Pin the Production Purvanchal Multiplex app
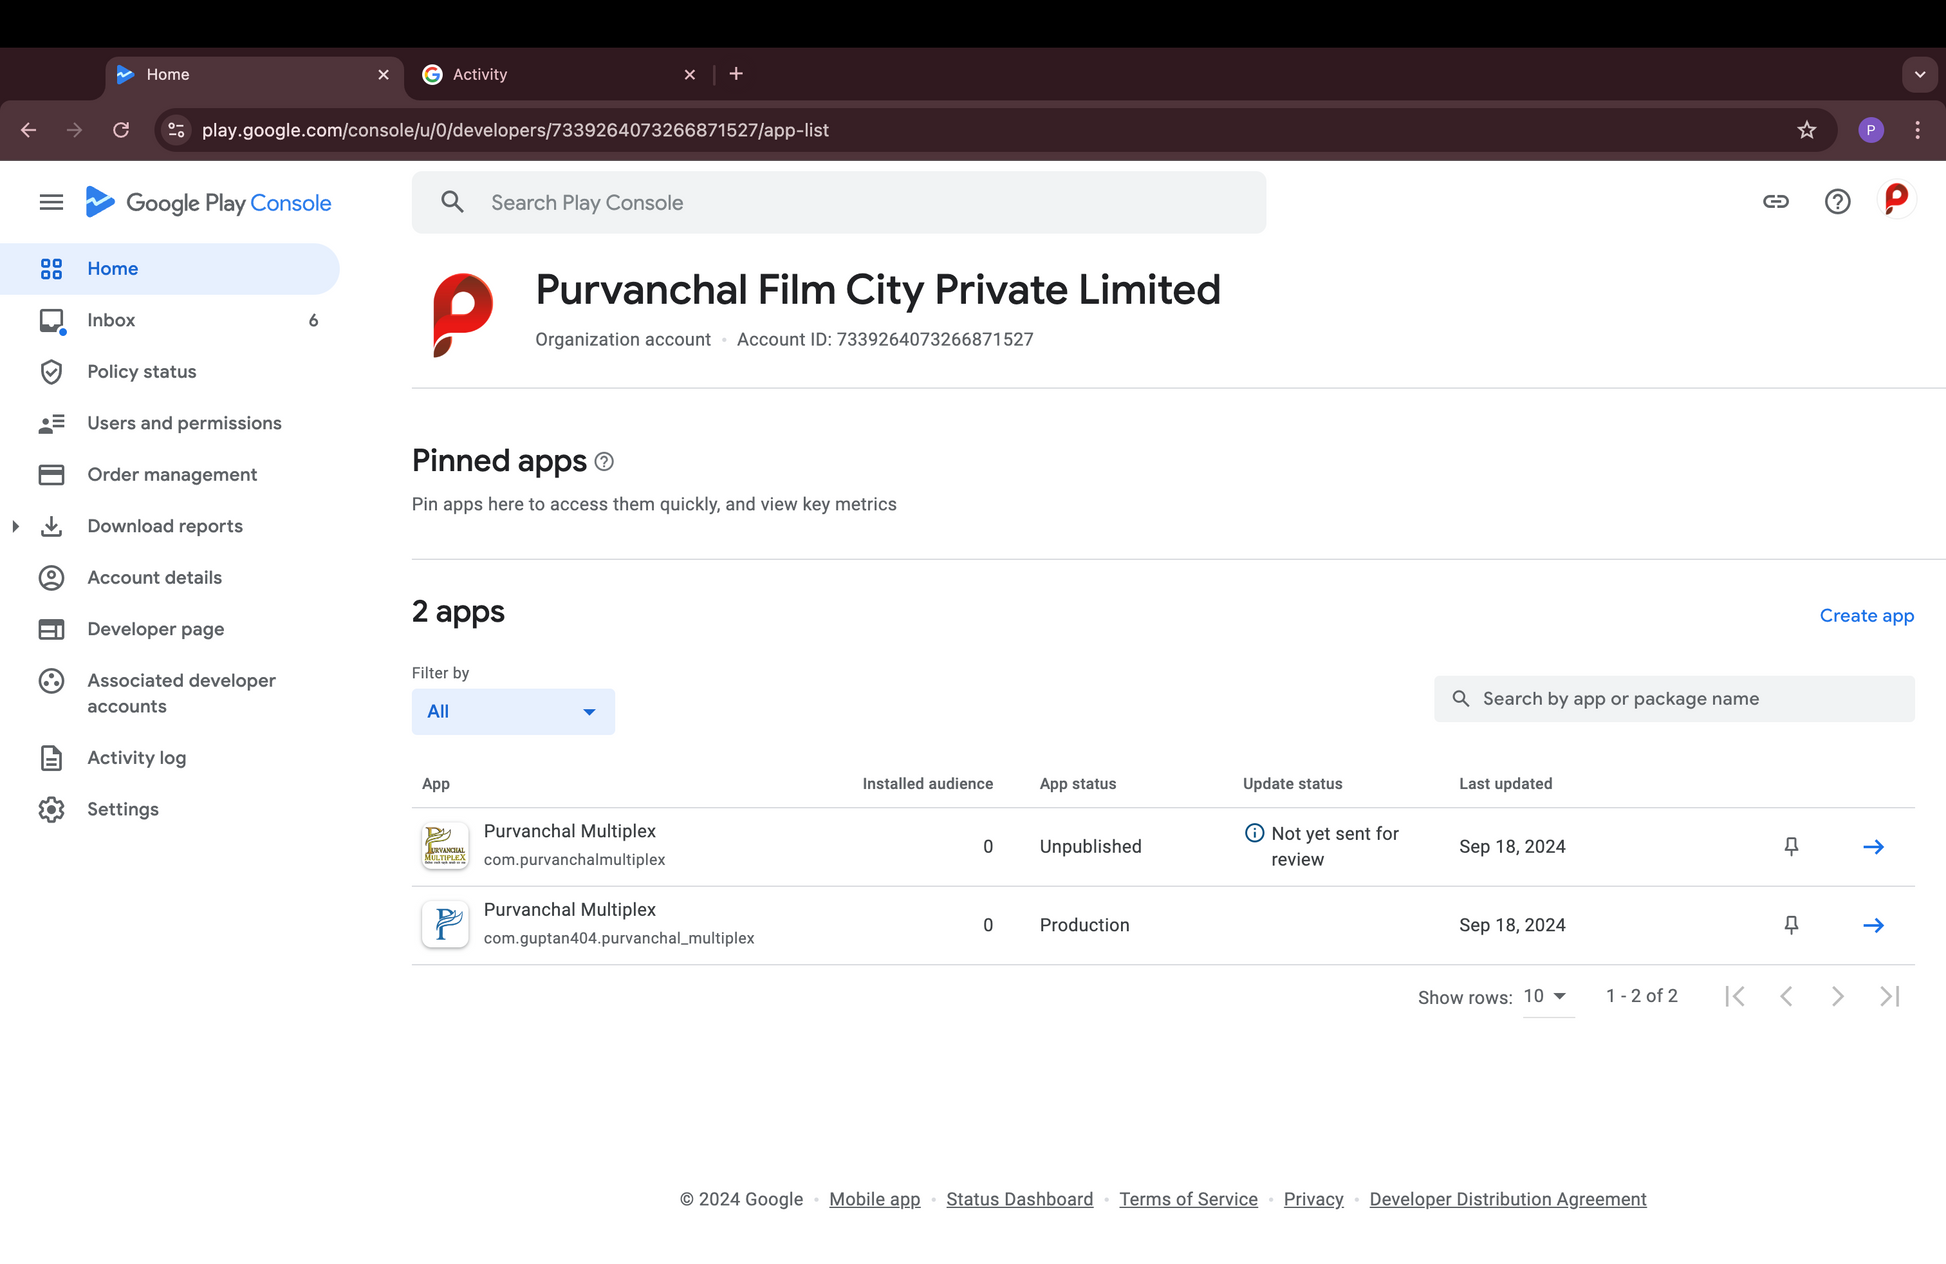Image resolution: width=1946 pixels, height=1264 pixels. (x=1791, y=926)
